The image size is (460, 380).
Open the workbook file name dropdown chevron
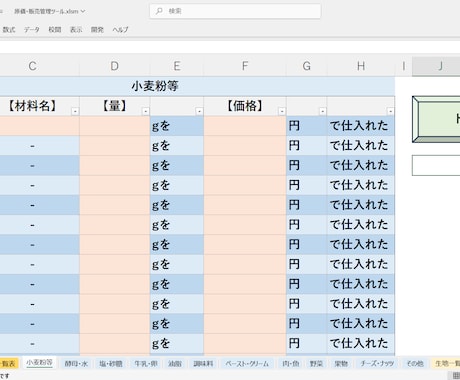coord(83,11)
